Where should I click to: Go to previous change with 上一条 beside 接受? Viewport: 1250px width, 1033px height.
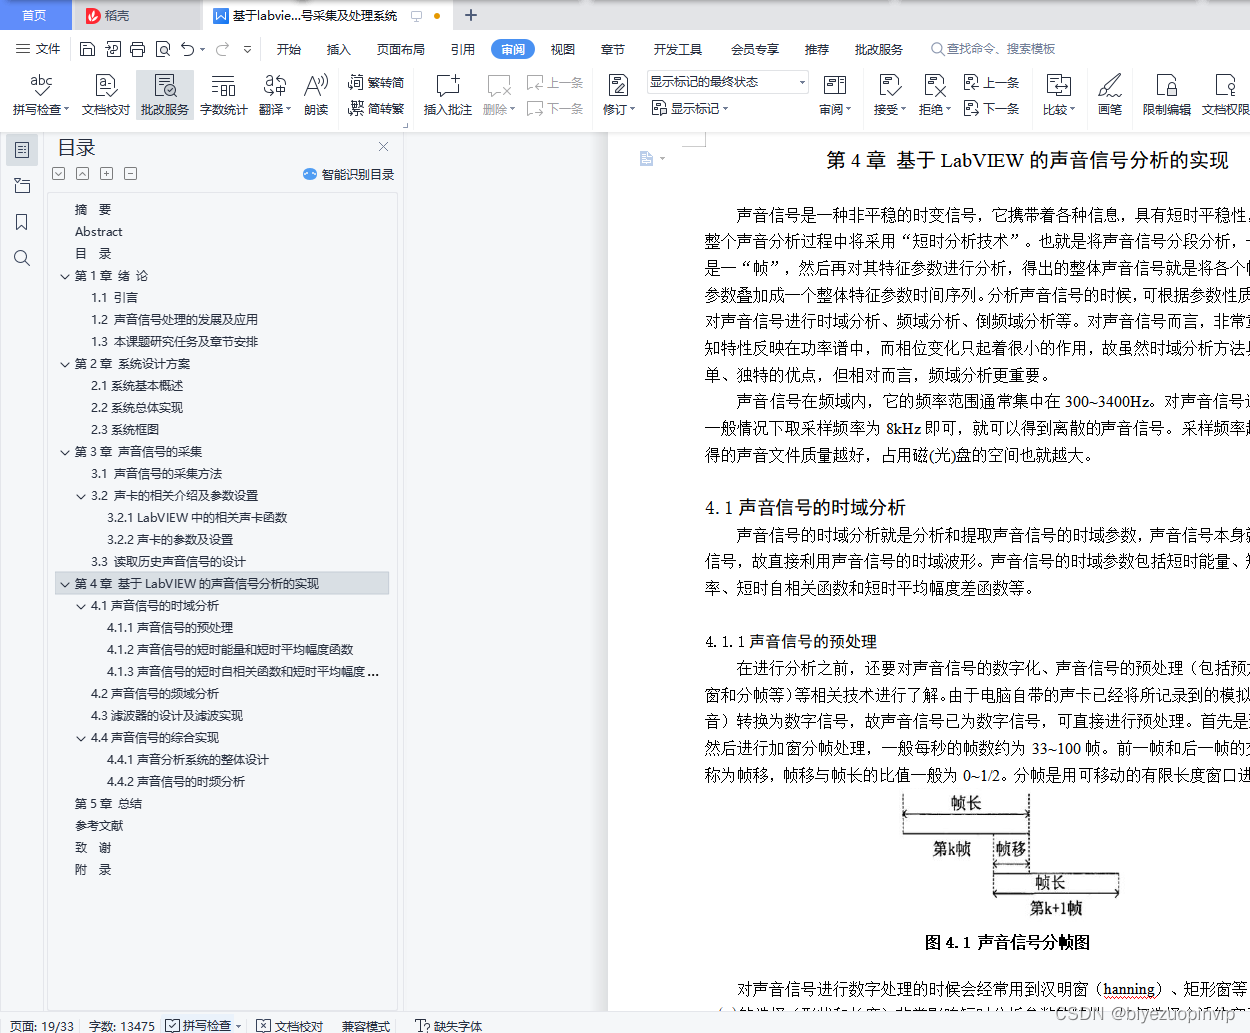[x=992, y=83]
